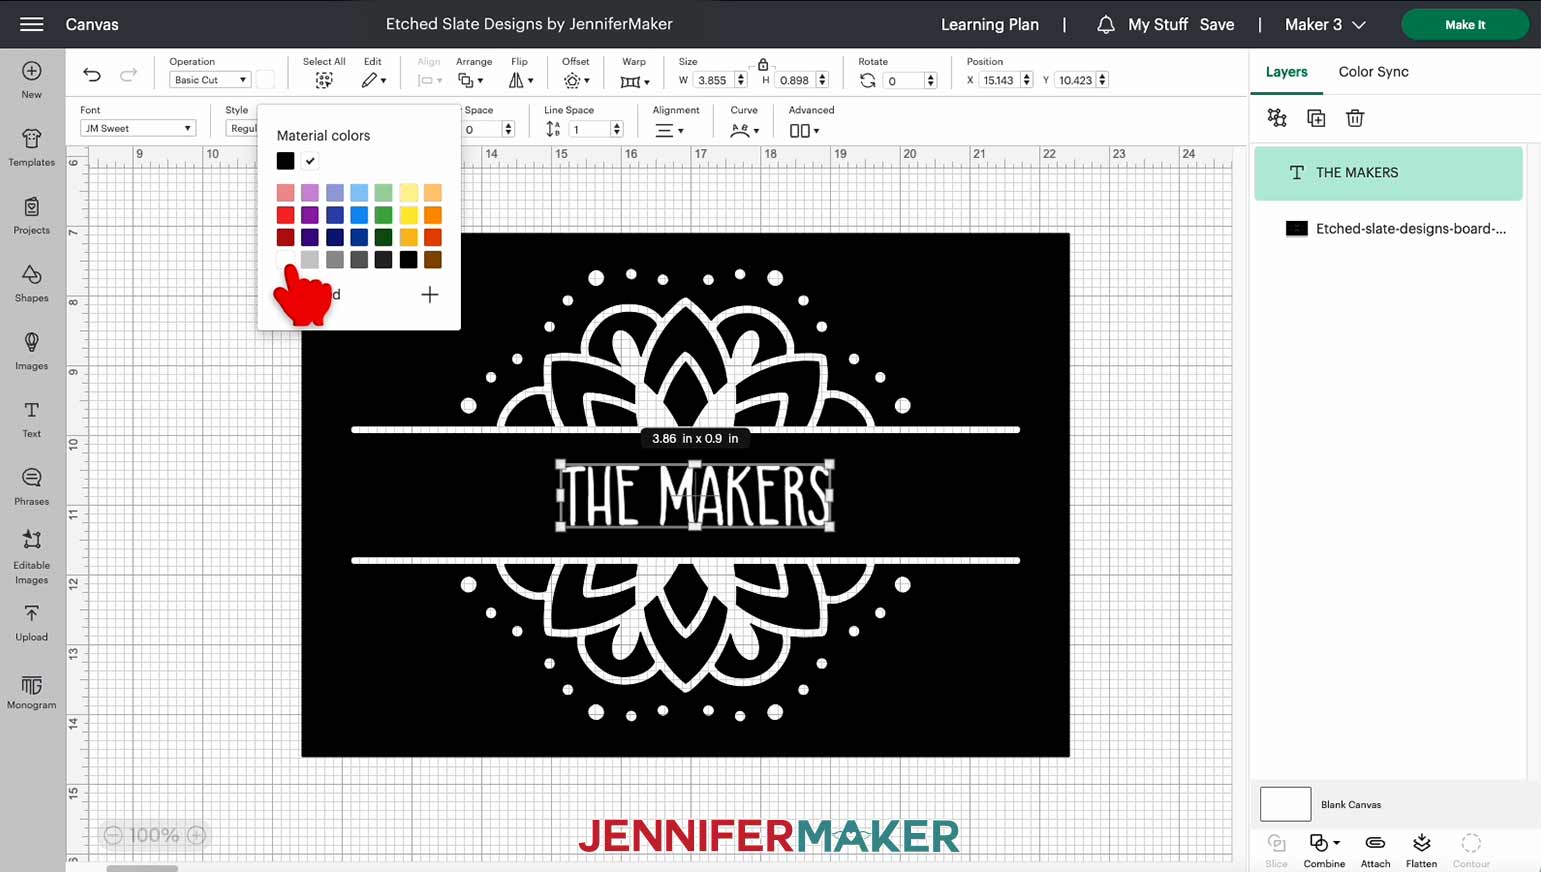Open the JM Sweet font dropdown

pos(137,128)
